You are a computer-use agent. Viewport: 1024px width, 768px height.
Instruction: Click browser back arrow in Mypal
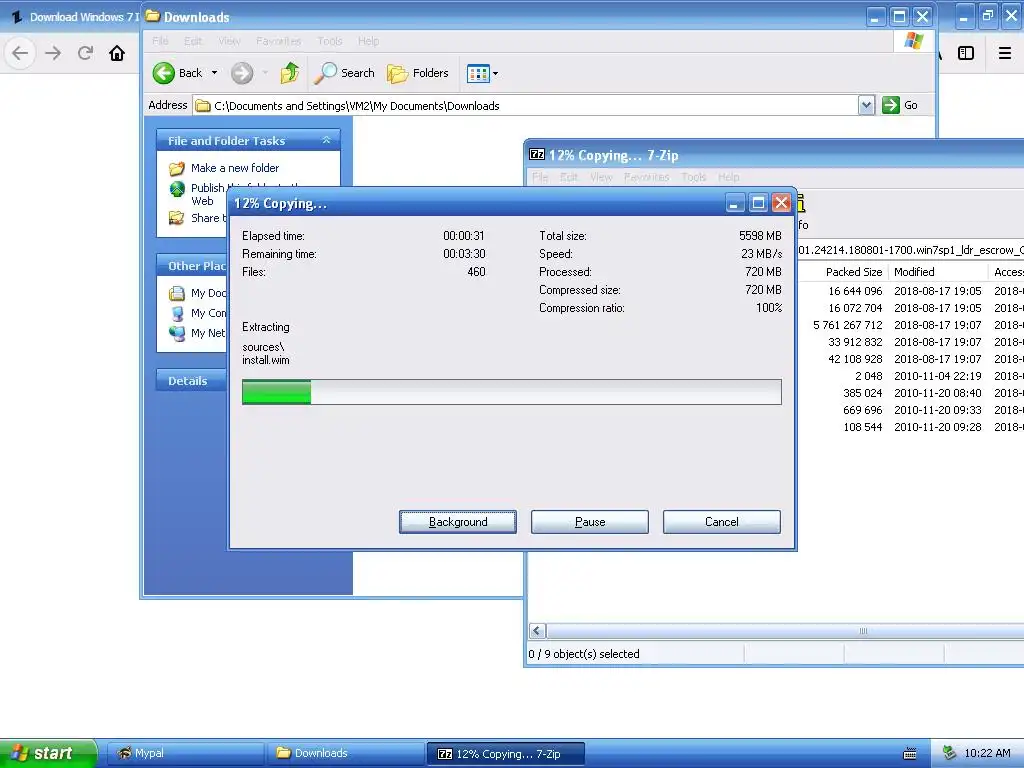click(20, 53)
